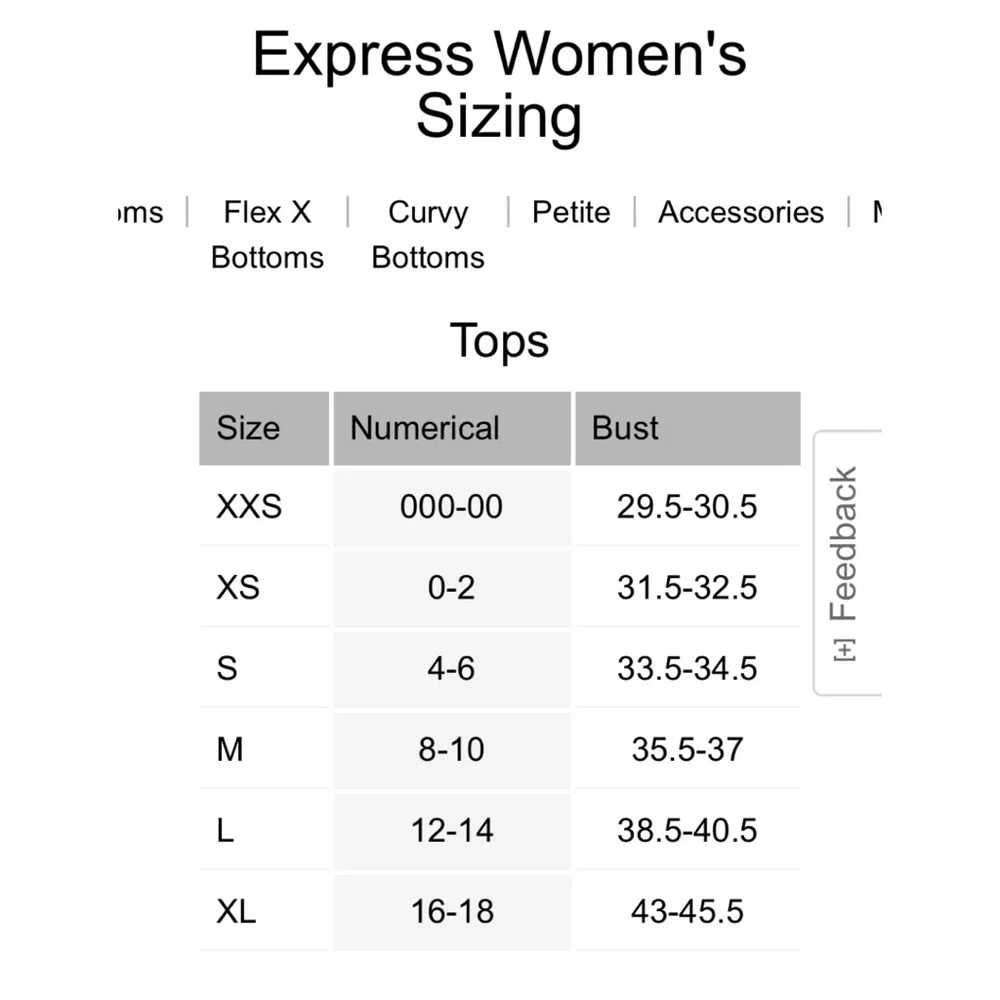Select the Curvy Bottoms tab
Screen dimensions: 1000x1000
[x=427, y=234]
